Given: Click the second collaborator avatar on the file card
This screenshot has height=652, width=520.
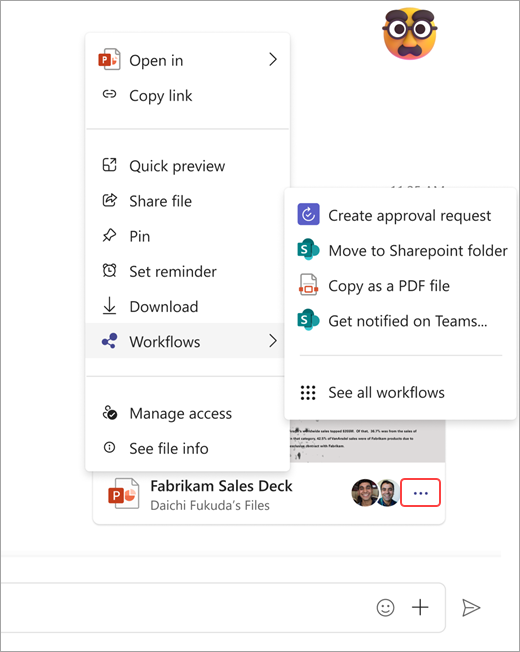Looking at the screenshot, I should pyautogui.click(x=389, y=493).
